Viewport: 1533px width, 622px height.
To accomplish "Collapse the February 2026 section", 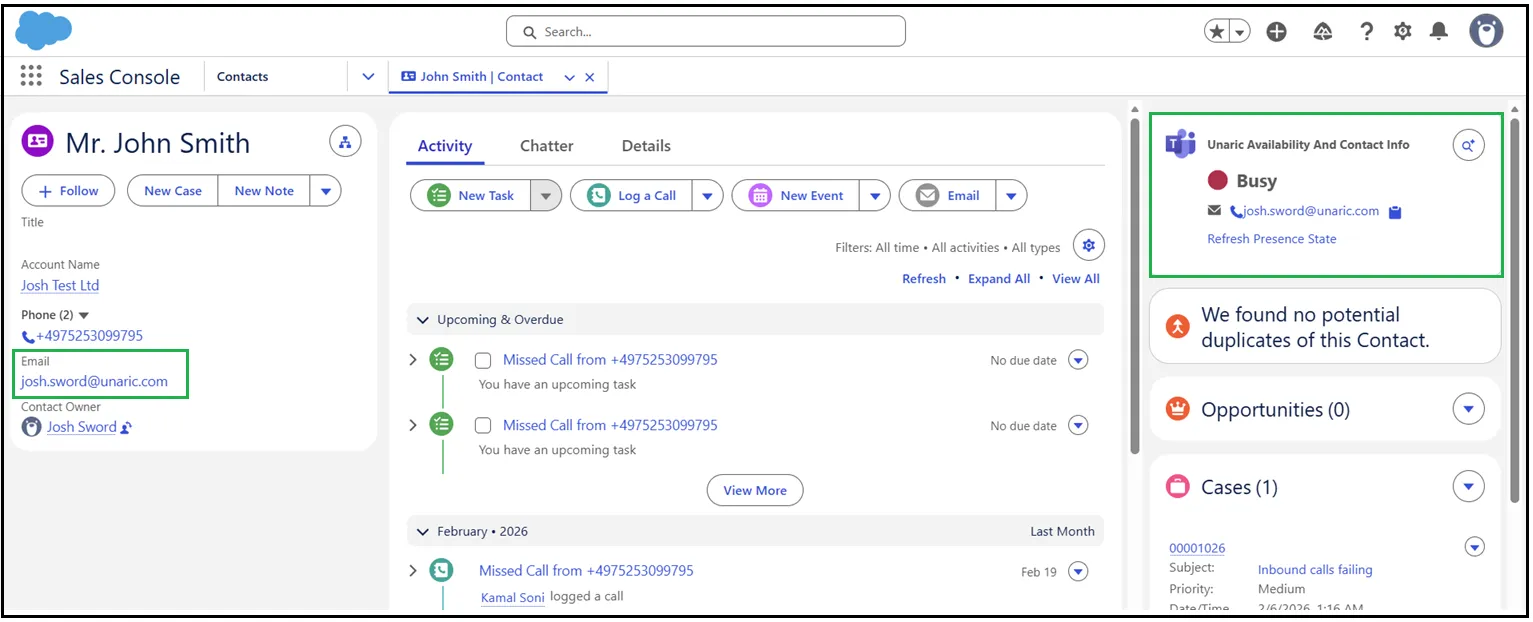I will [x=423, y=532].
